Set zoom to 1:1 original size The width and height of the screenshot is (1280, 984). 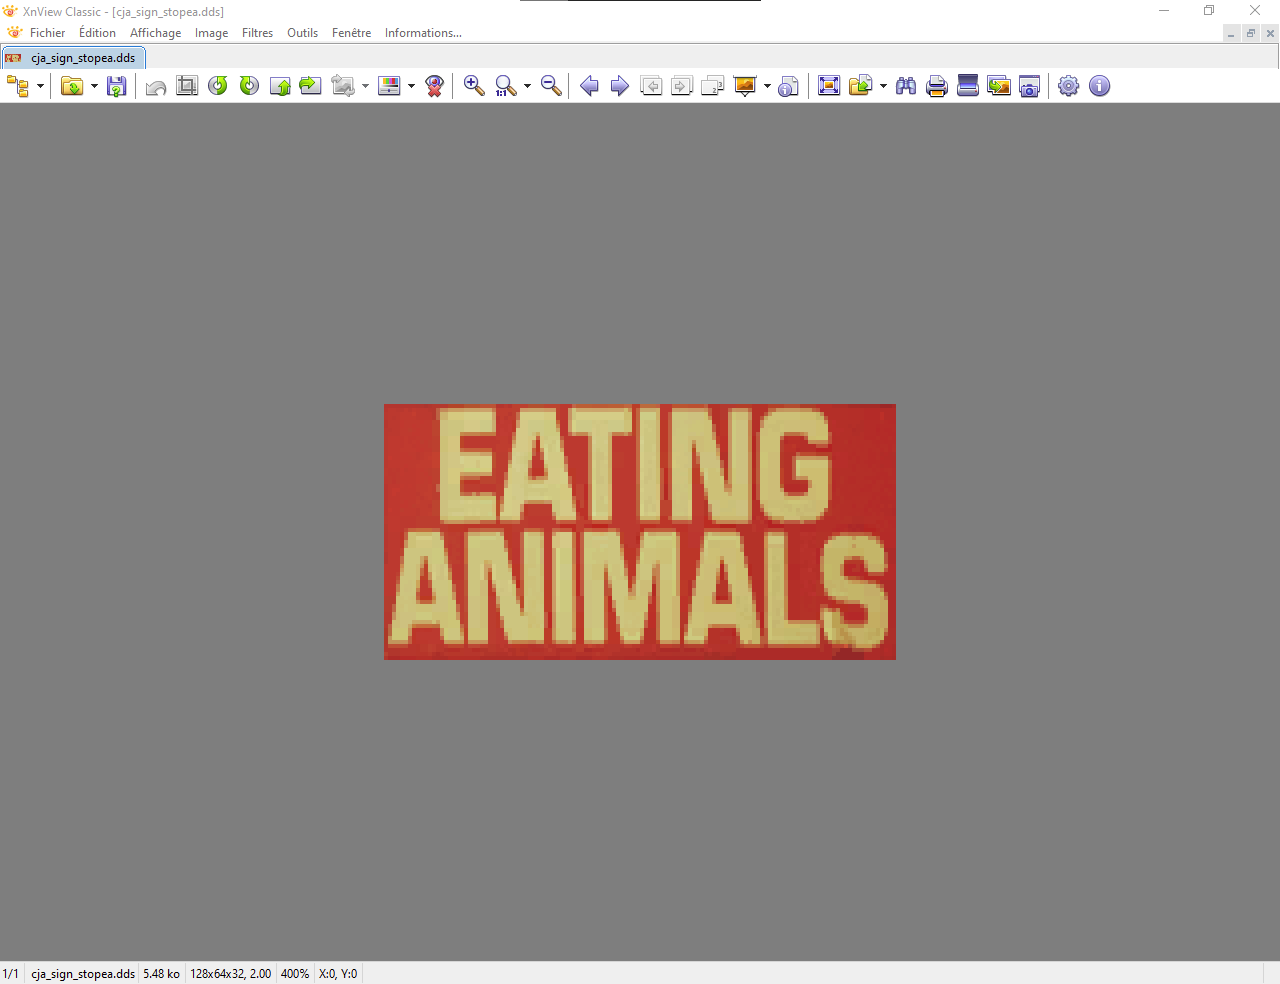pos(505,86)
